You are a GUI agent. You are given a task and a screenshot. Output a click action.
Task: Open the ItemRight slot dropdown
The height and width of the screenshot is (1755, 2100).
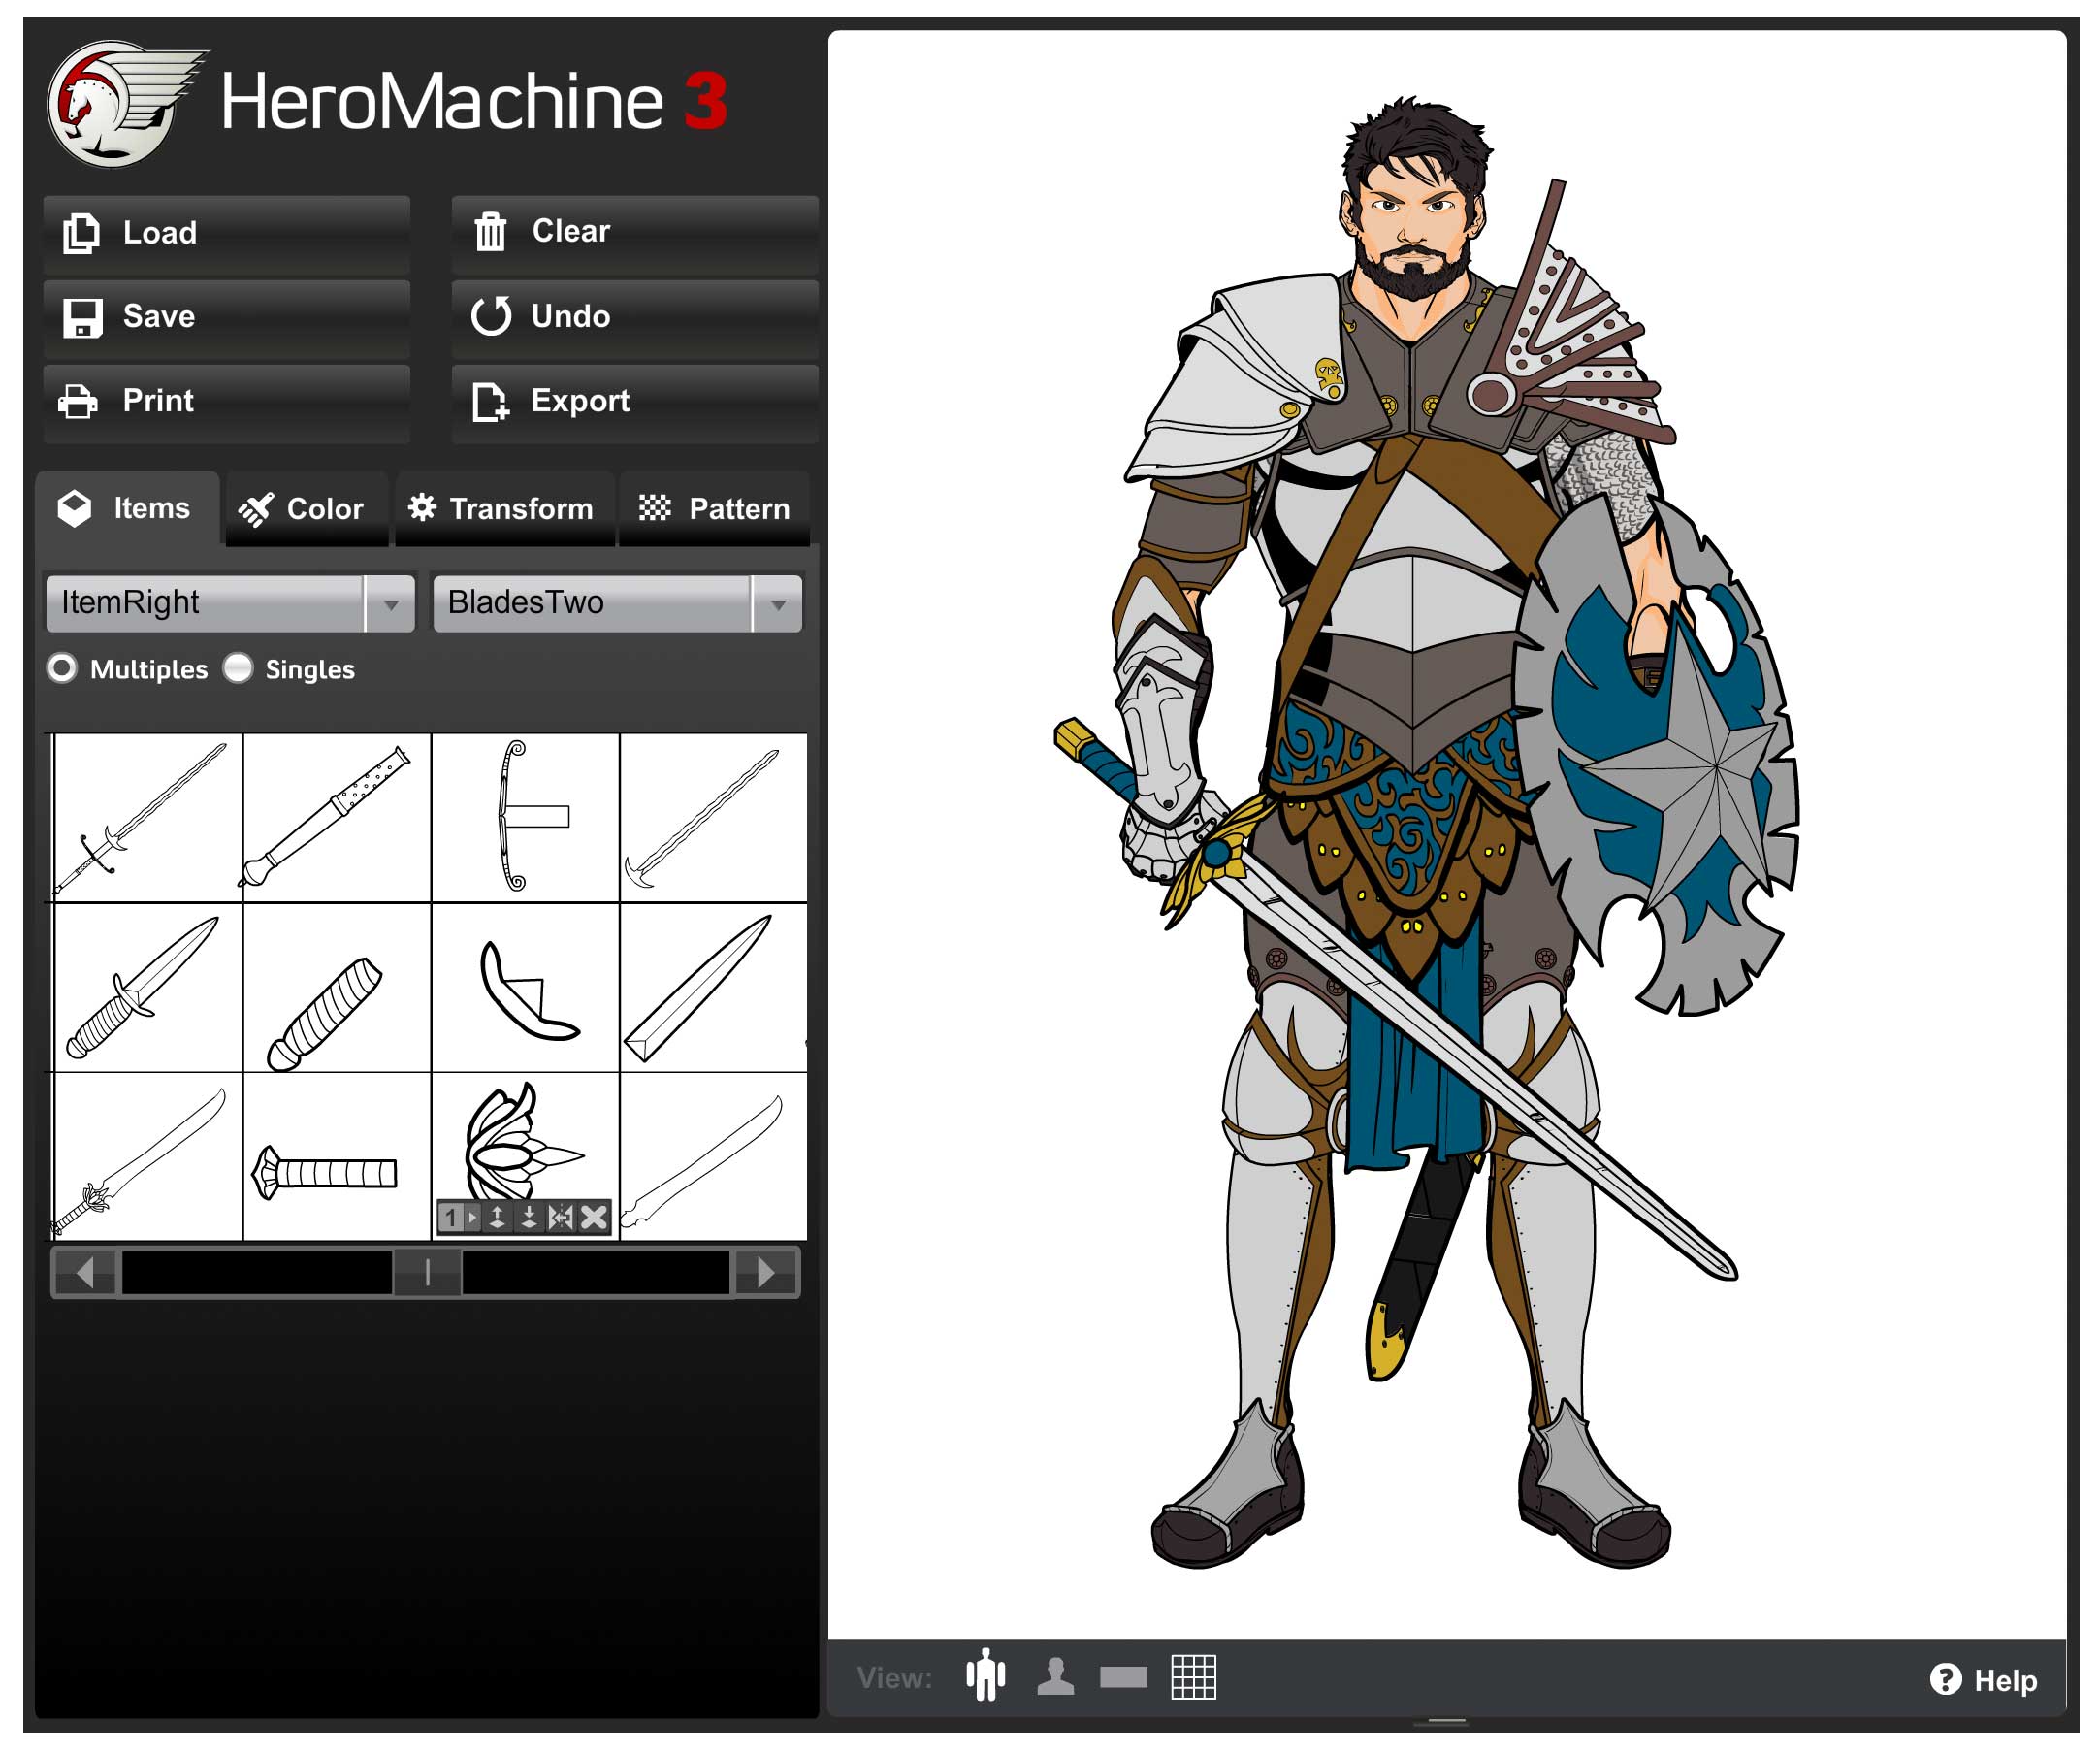[390, 604]
